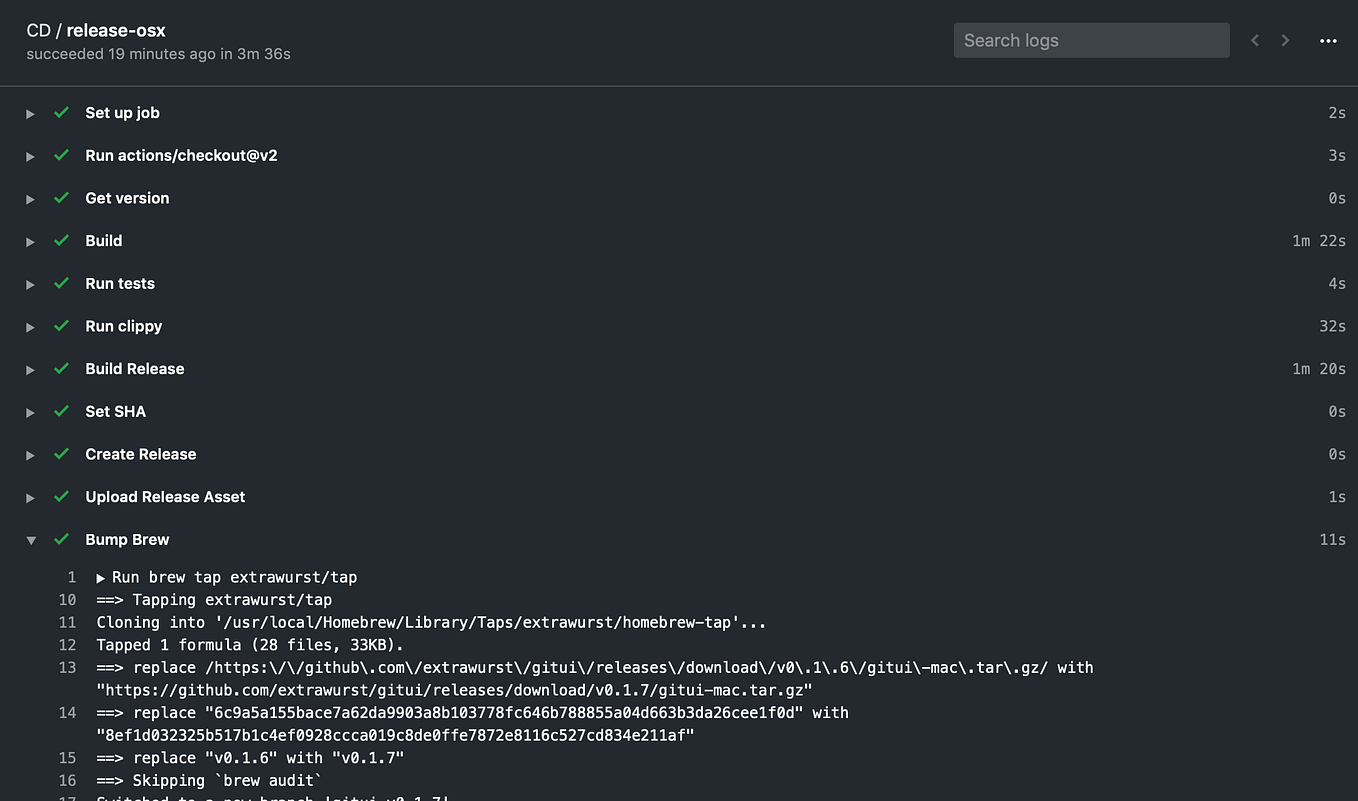This screenshot has width=1358, height=801.
Task: Expand the Get version step
Action: point(30,198)
